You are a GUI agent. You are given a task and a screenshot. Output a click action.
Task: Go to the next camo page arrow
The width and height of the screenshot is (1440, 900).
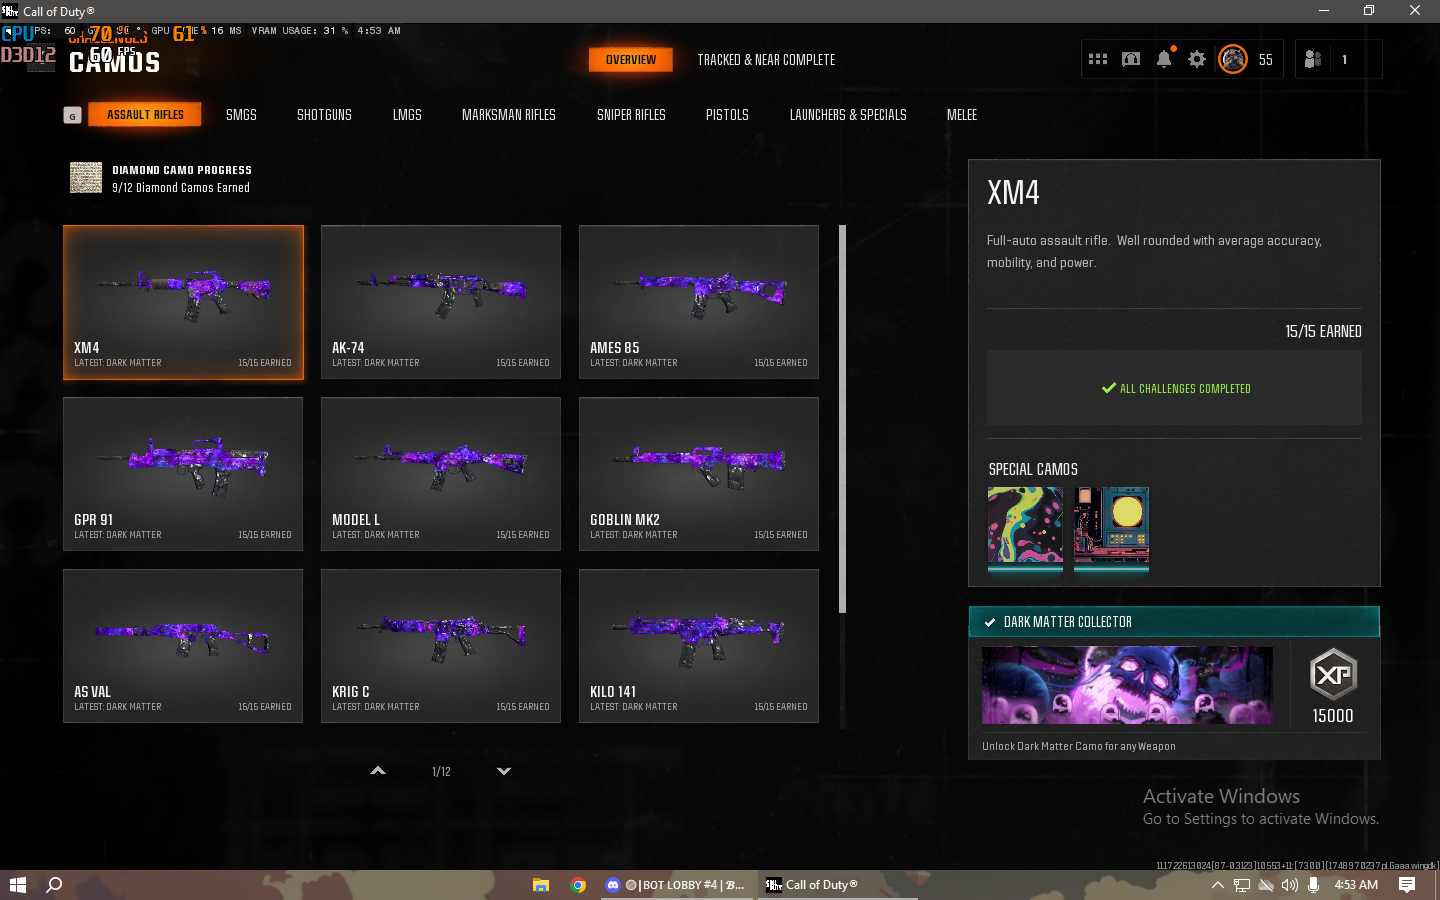coord(504,771)
